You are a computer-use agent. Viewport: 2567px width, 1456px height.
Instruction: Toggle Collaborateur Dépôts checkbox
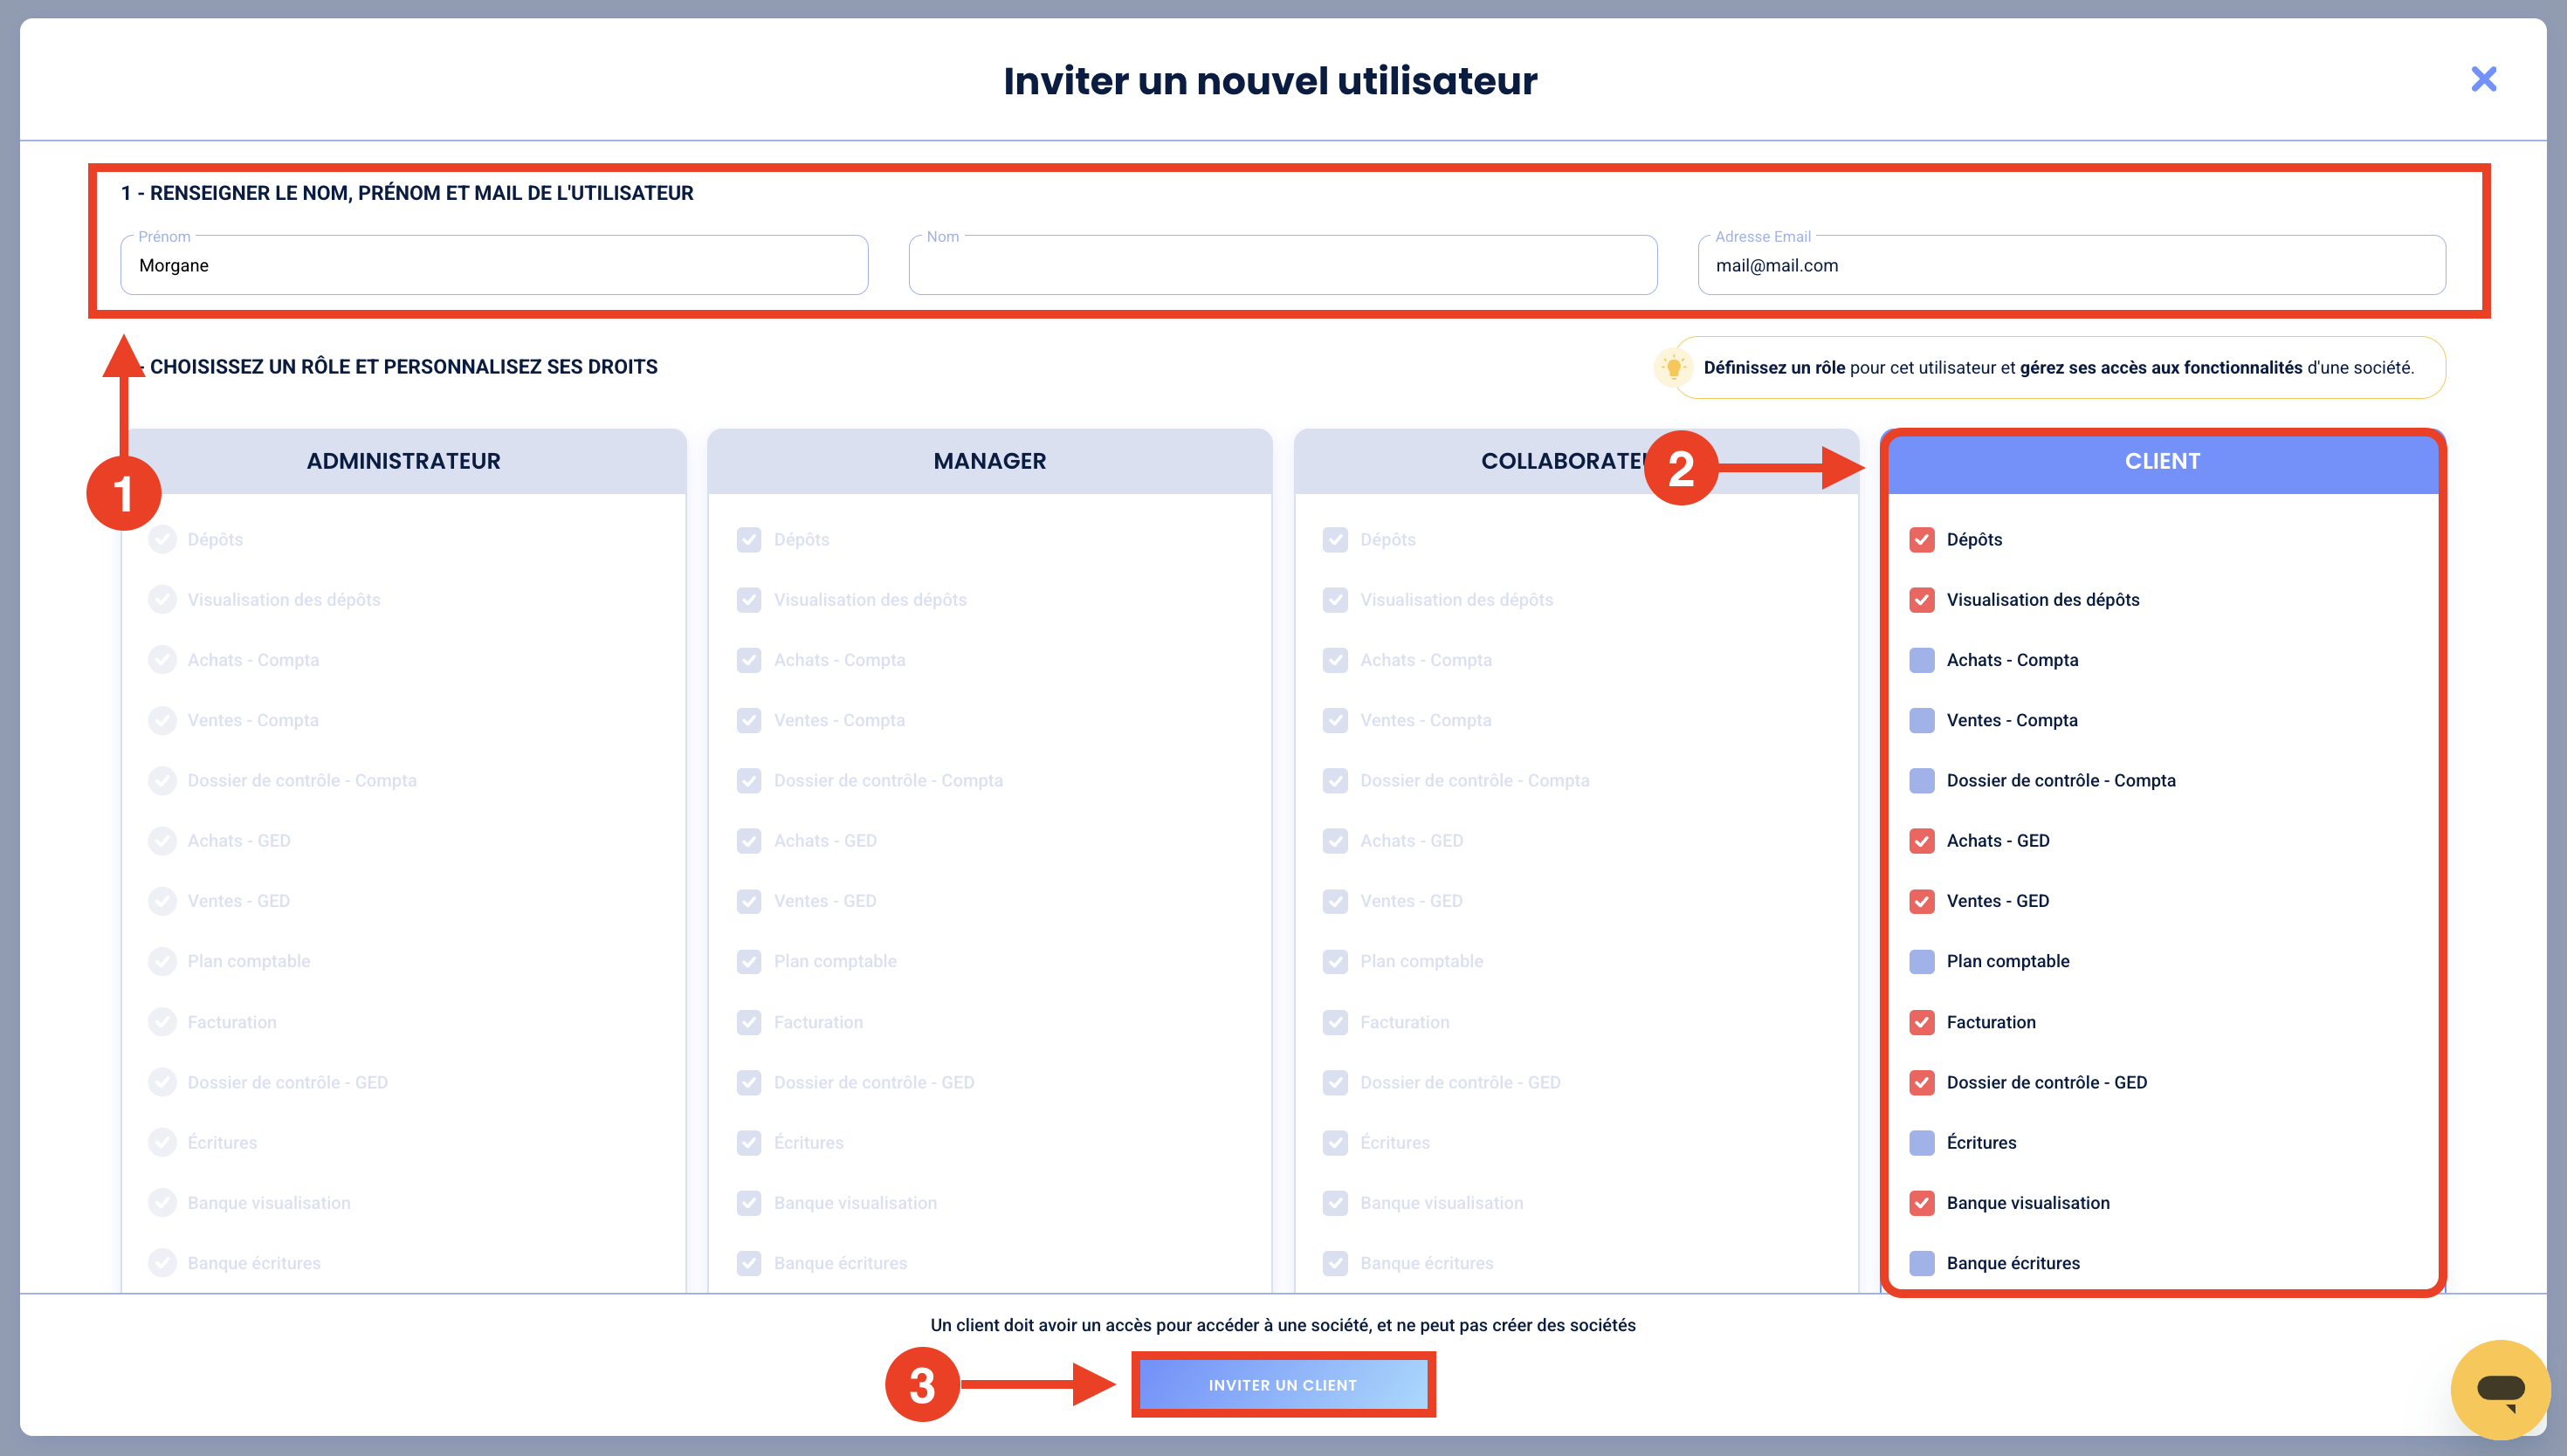click(x=1335, y=540)
